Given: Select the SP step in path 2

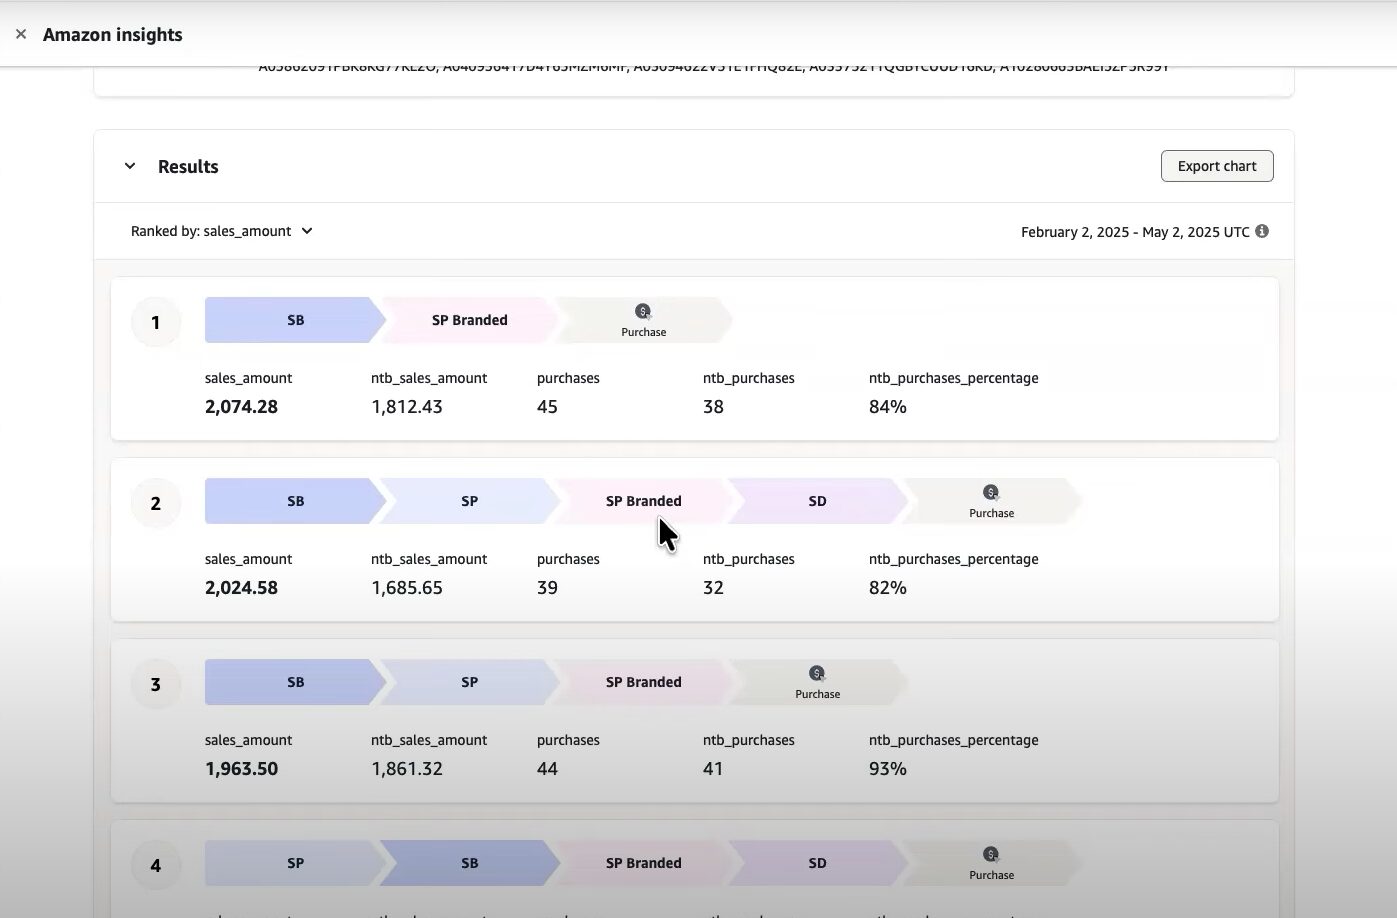Looking at the screenshot, I should (469, 501).
